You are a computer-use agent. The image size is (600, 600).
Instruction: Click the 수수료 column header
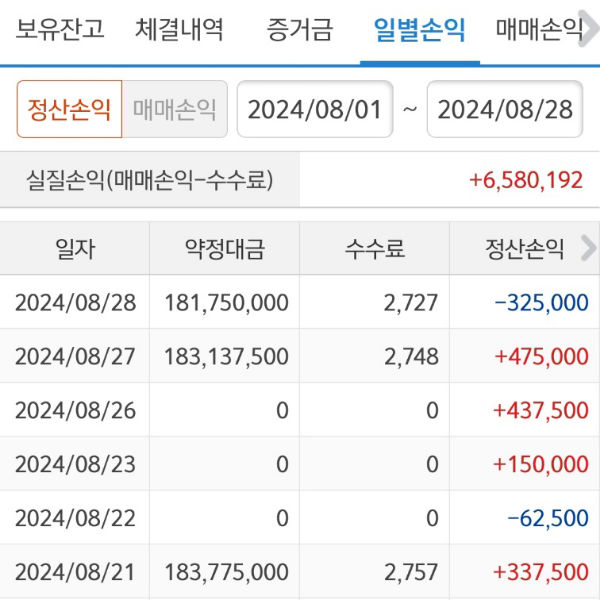tap(375, 249)
